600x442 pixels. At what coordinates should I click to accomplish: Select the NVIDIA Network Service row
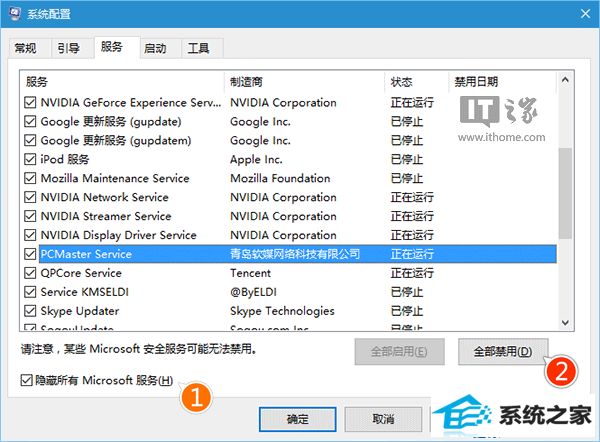click(289, 197)
